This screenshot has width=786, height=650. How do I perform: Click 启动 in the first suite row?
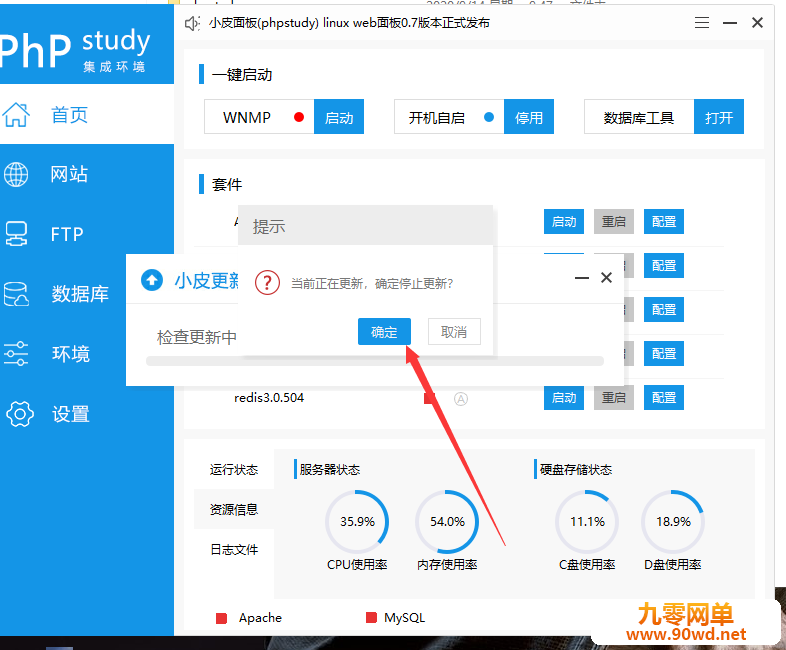[564, 222]
